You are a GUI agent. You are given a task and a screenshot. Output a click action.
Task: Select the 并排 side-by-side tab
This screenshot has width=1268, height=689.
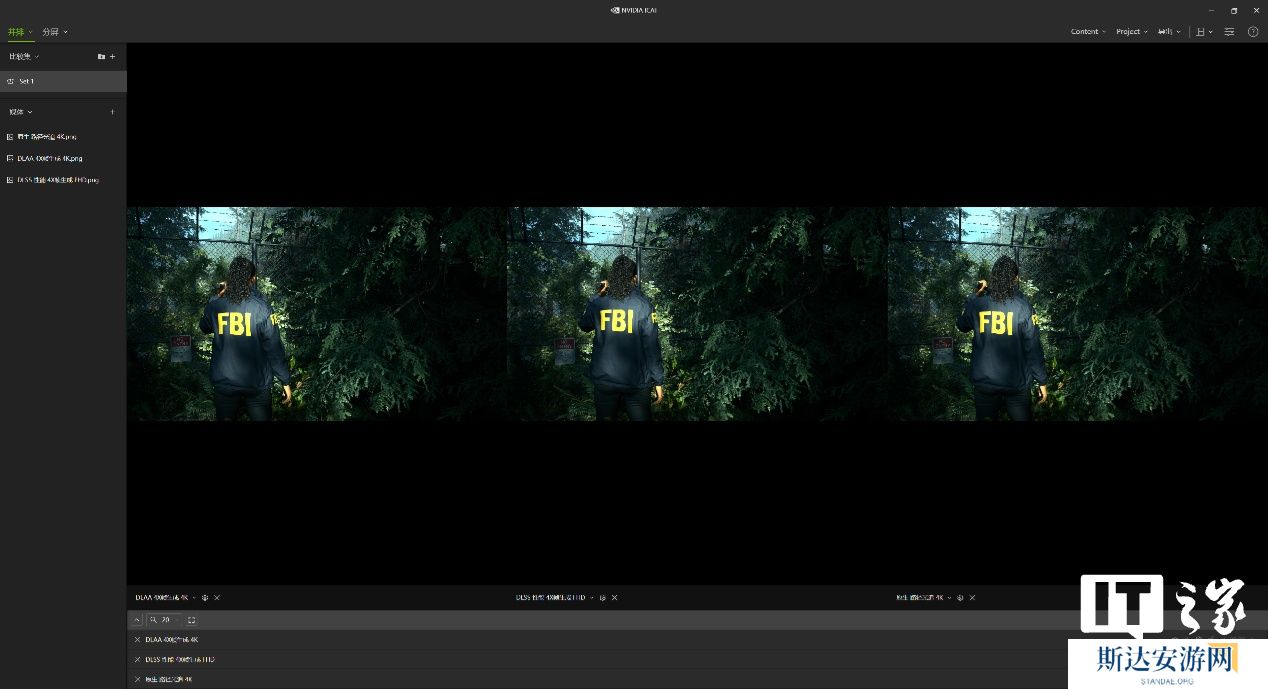click(x=19, y=32)
